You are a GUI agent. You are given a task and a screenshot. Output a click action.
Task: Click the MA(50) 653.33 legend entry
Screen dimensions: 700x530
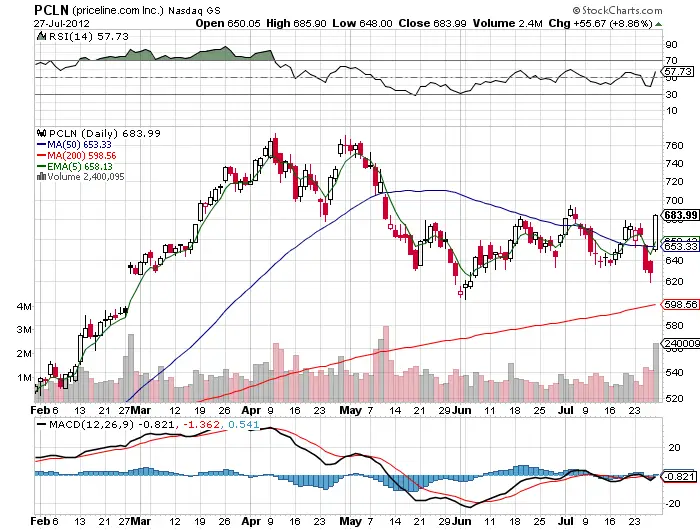pyautogui.click(x=79, y=145)
